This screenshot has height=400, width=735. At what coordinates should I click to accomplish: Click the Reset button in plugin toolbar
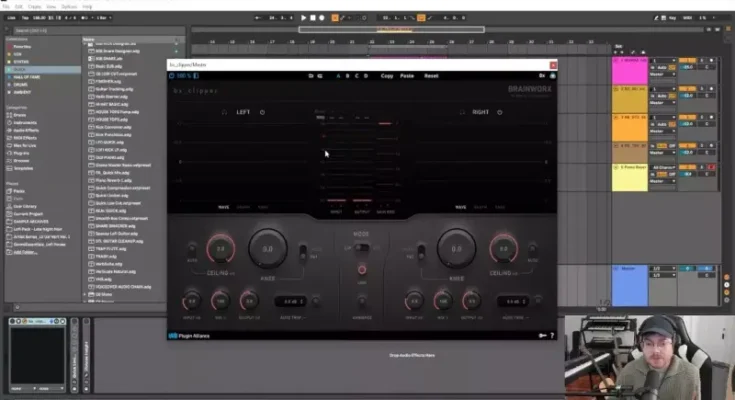(x=431, y=76)
